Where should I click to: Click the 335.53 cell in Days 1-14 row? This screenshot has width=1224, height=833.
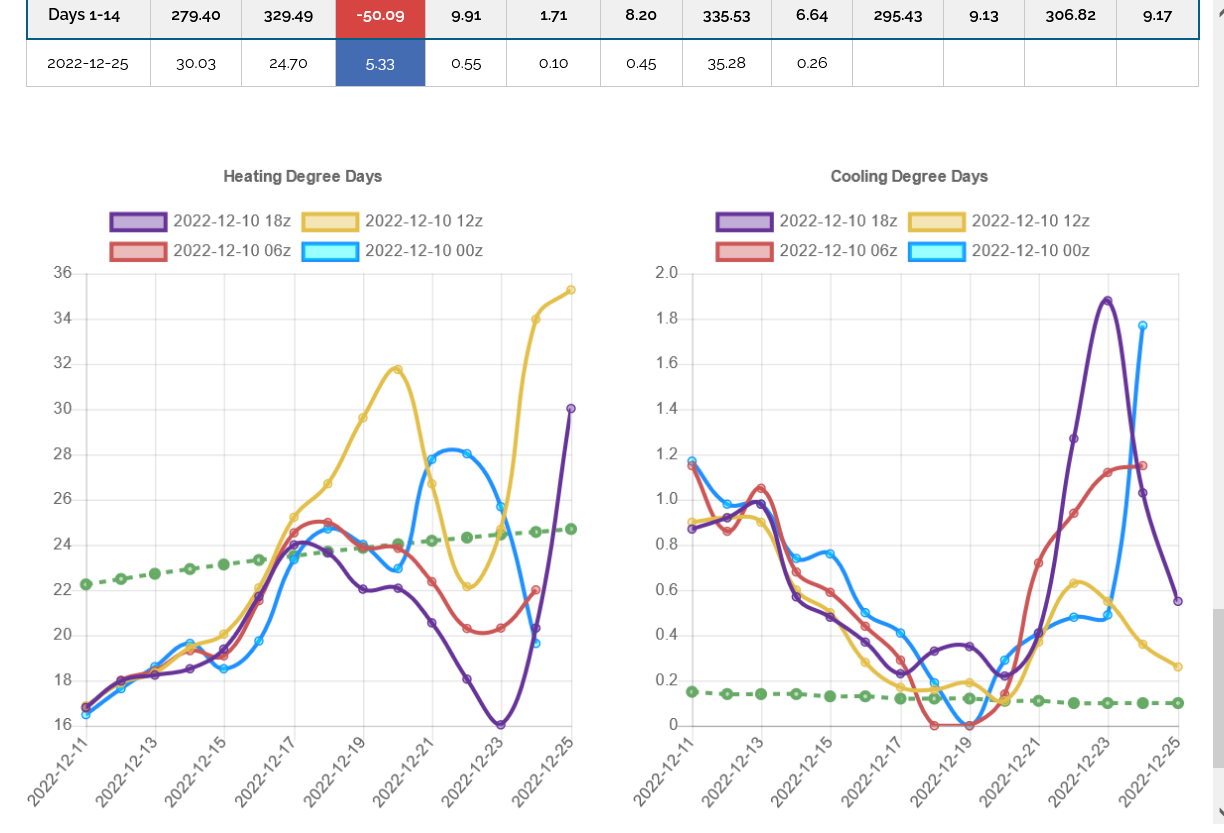[725, 17]
